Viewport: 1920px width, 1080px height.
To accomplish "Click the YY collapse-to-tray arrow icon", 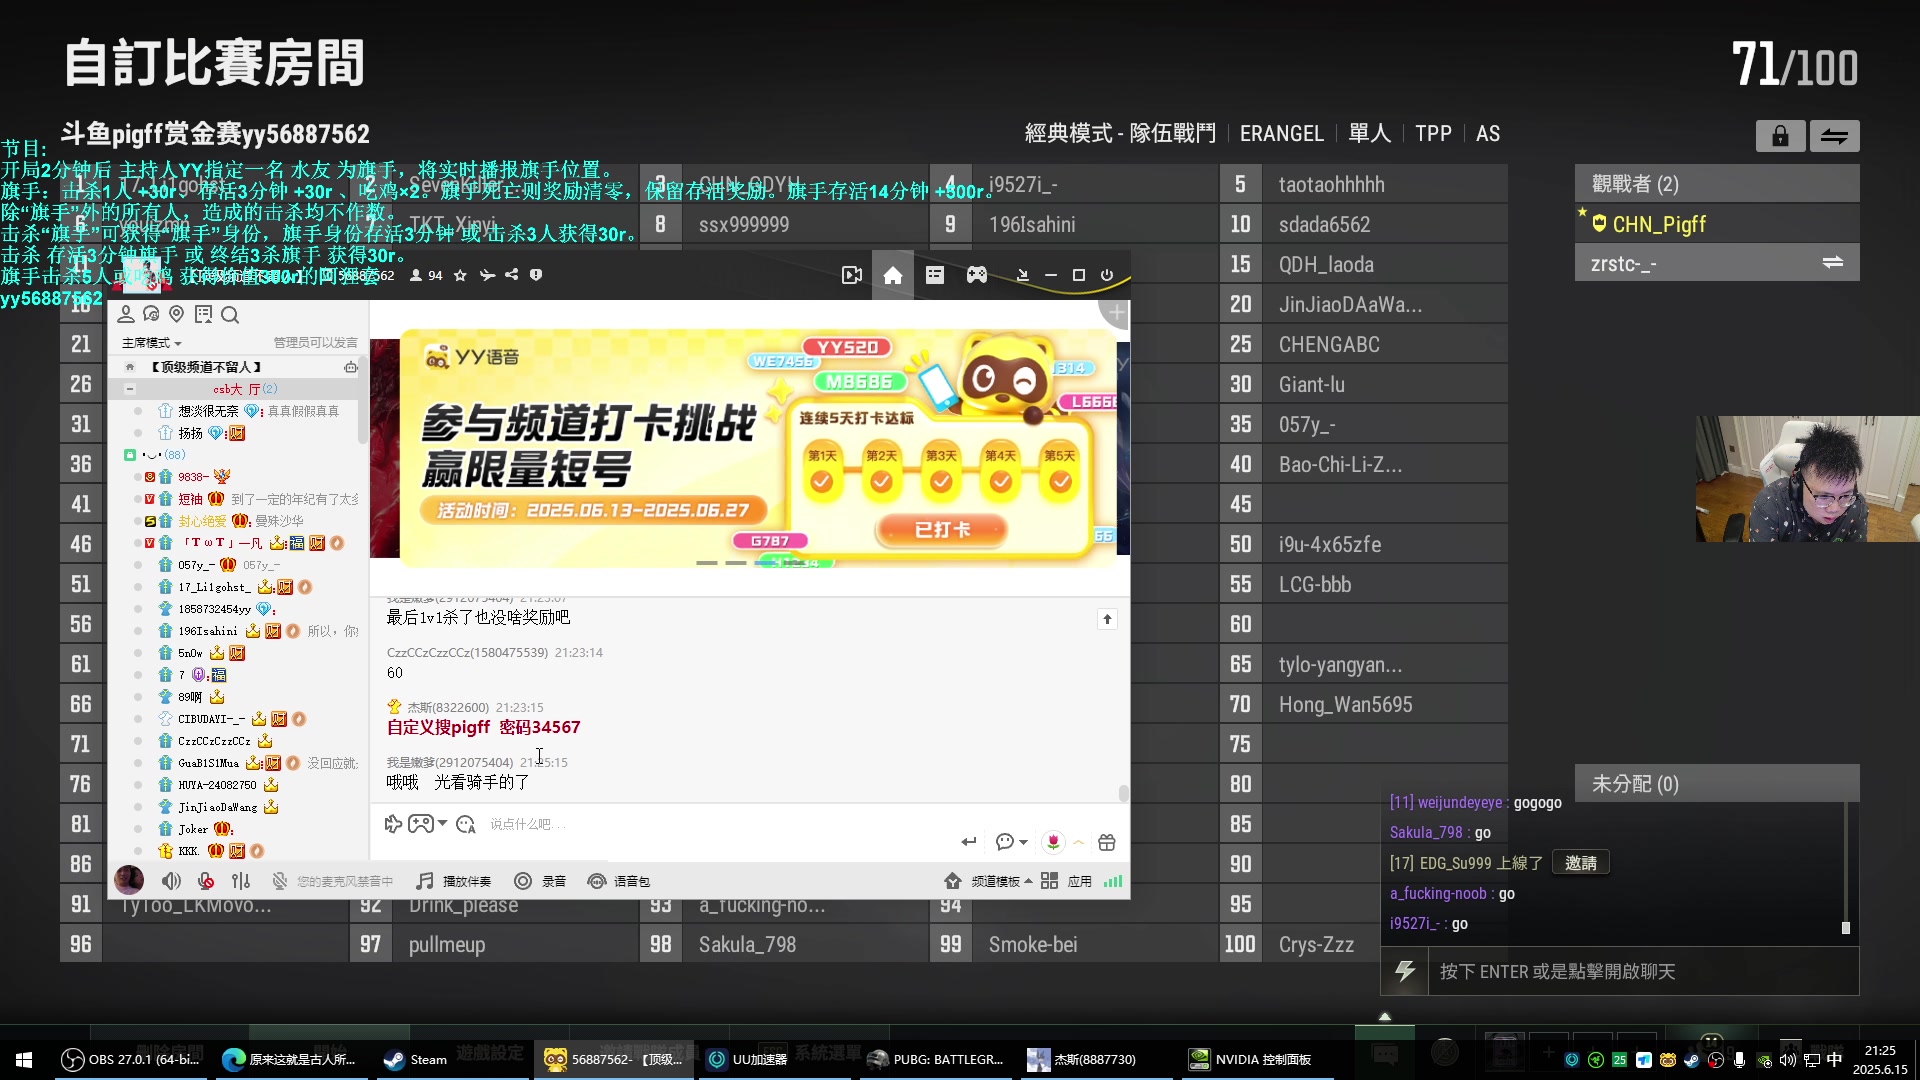I will click(1022, 275).
